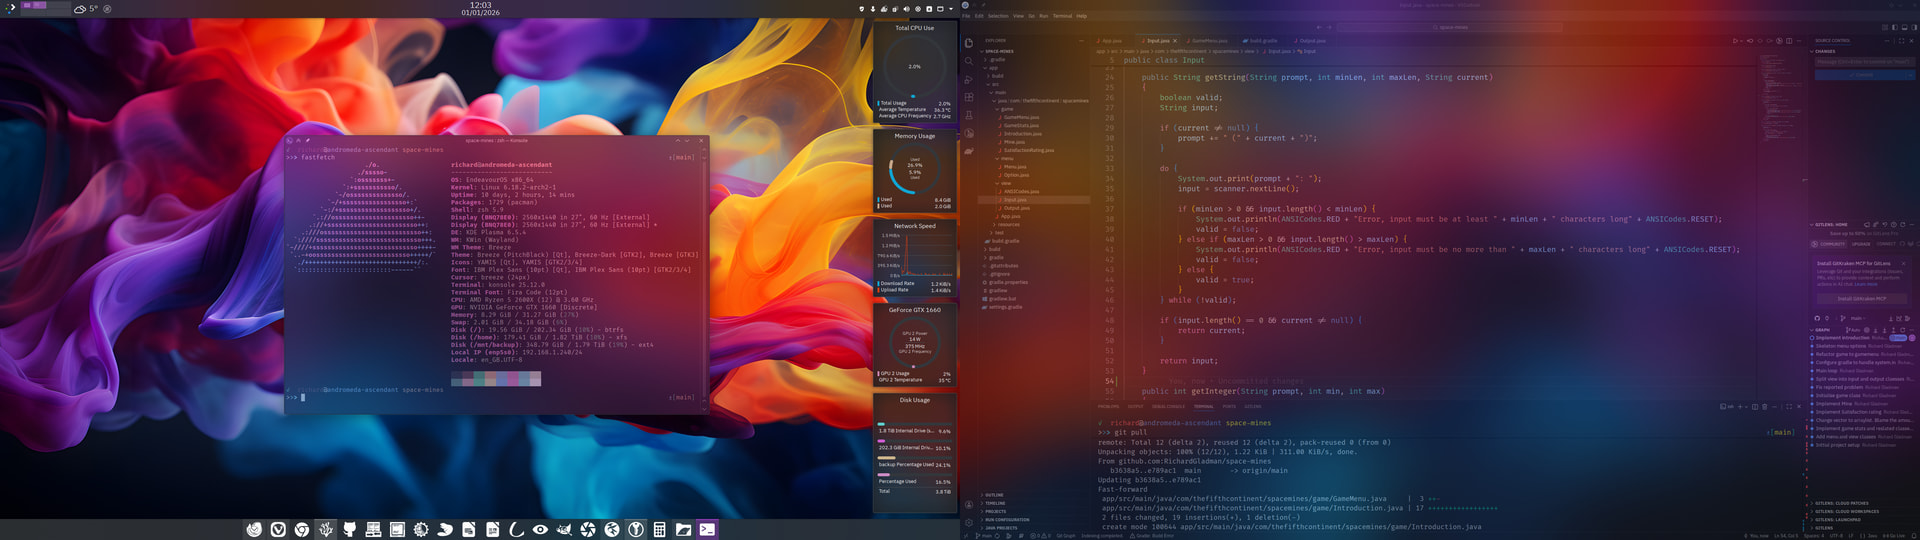The width and height of the screenshot is (1920, 540).
Task: Open the Terminal menu in menu bar
Action: [x=1062, y=16]
